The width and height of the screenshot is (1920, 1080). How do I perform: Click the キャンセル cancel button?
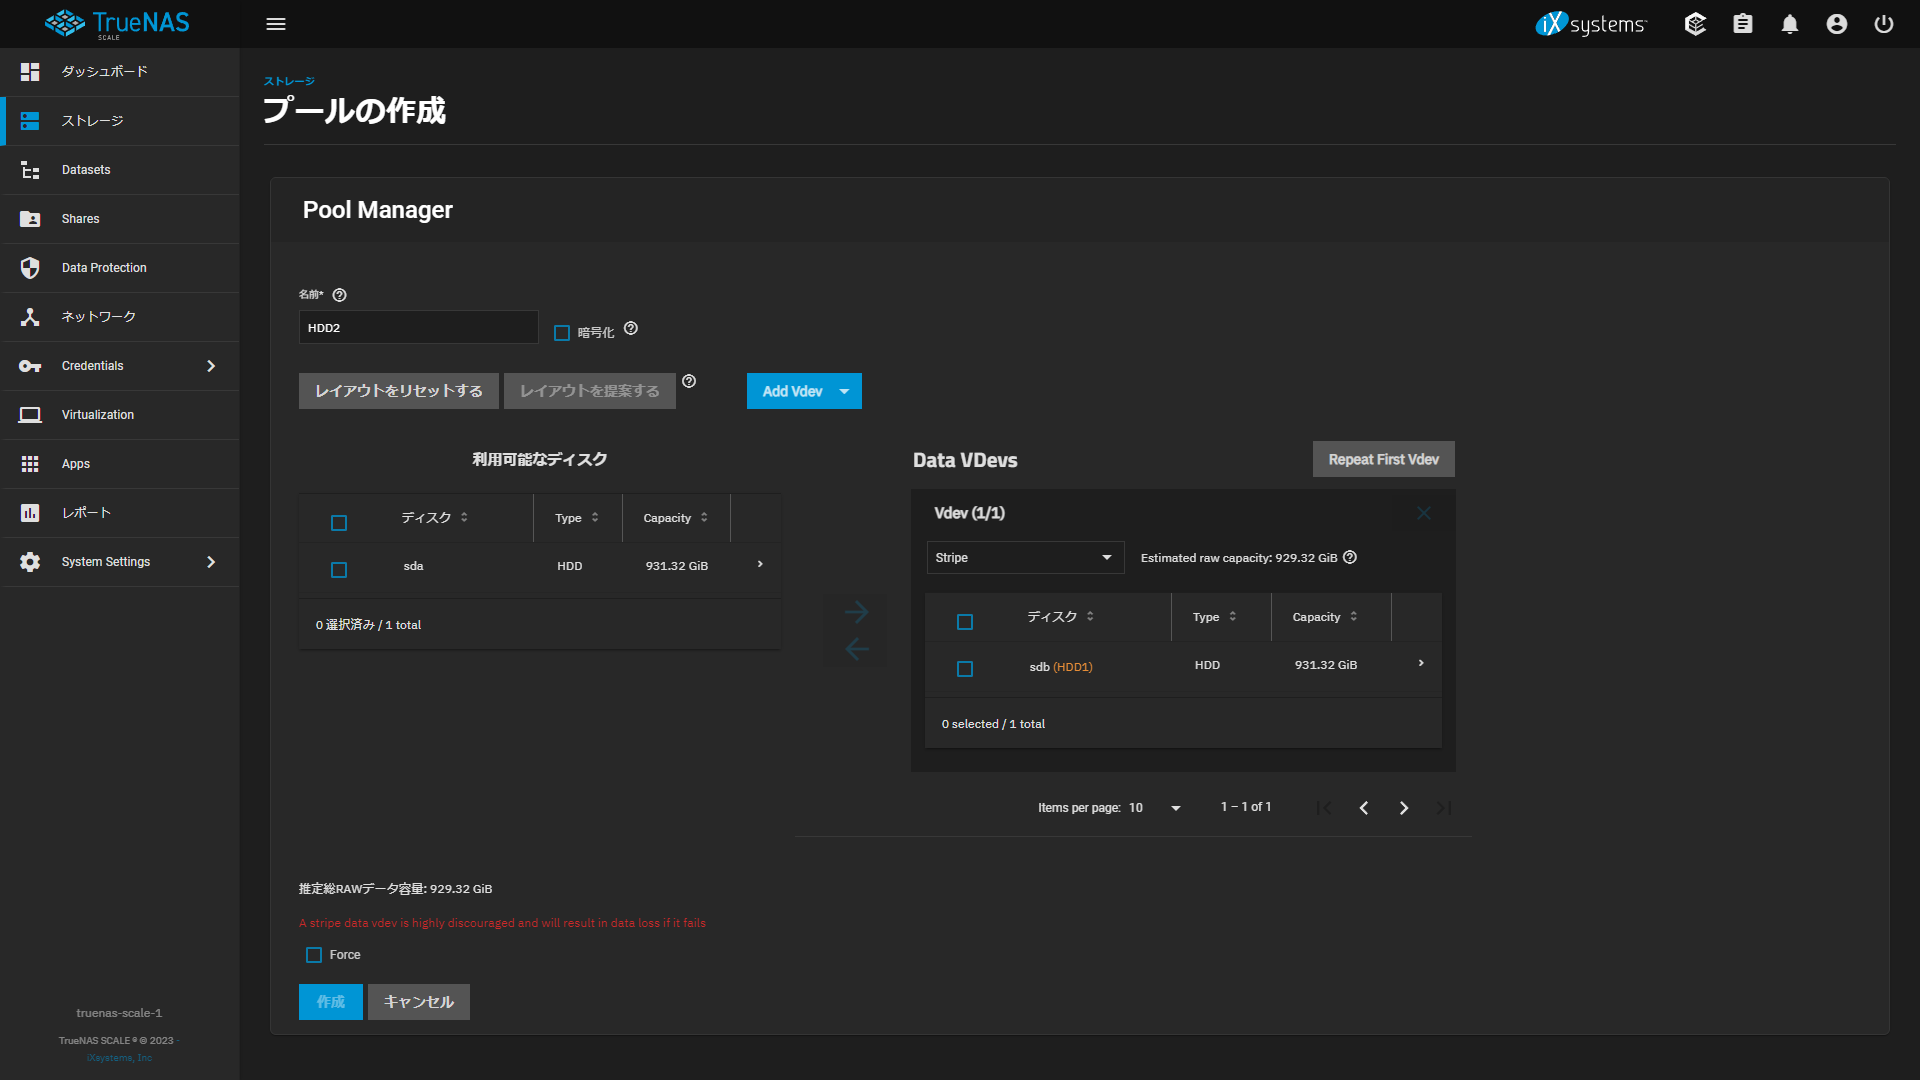tap(418, 1002)
